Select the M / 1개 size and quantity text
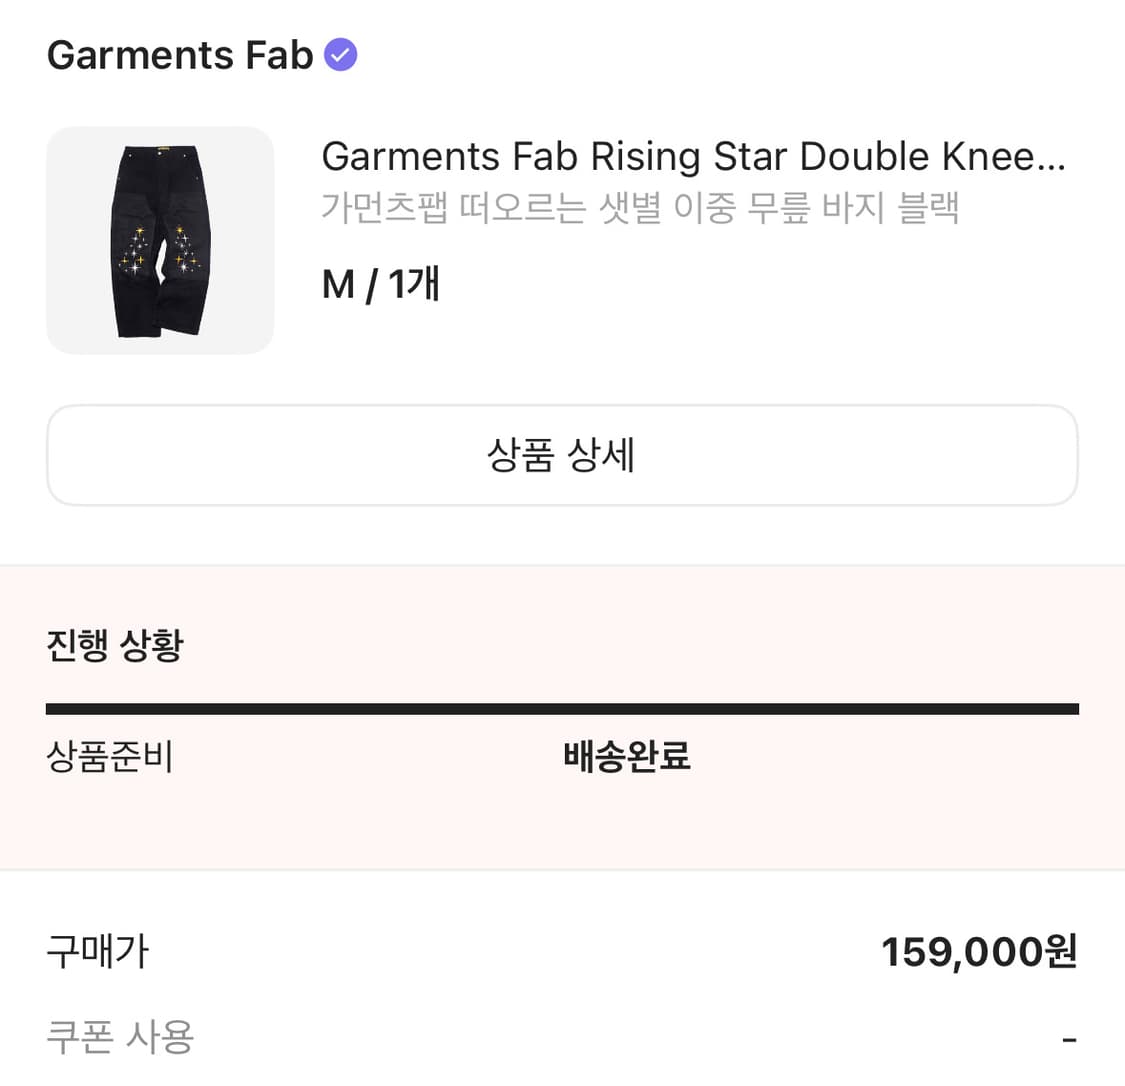This screenshot has width=1125, height=1086. (381, 284)
